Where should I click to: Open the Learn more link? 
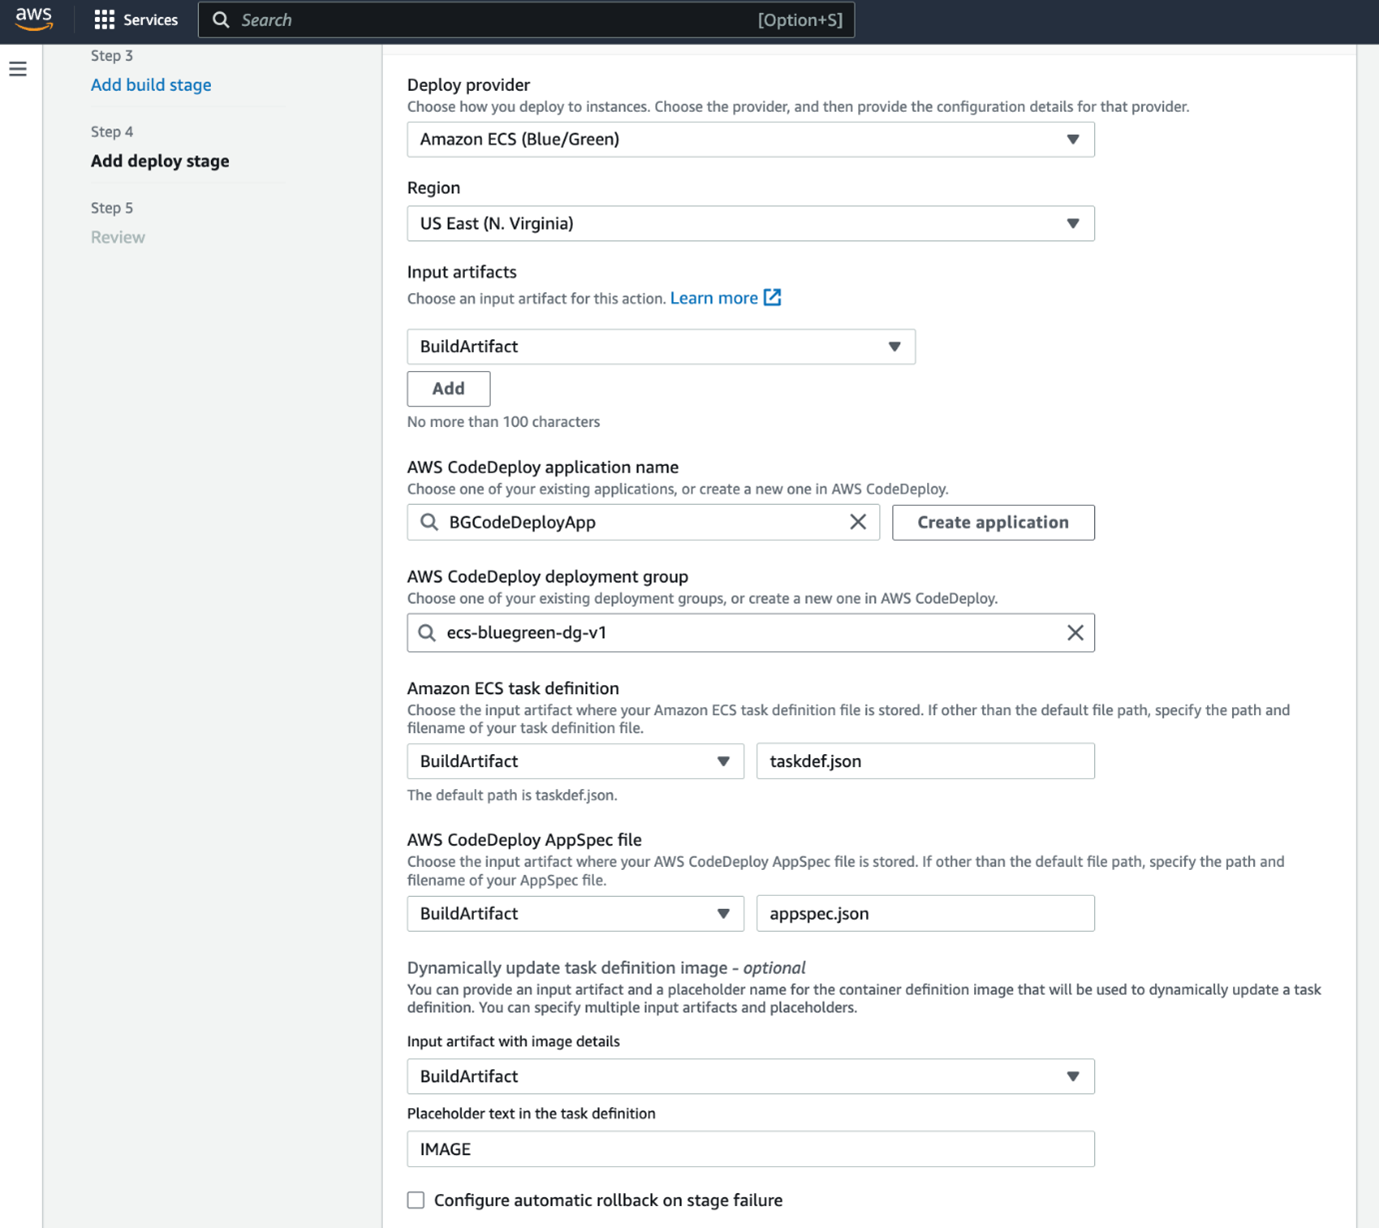(714, 298)
